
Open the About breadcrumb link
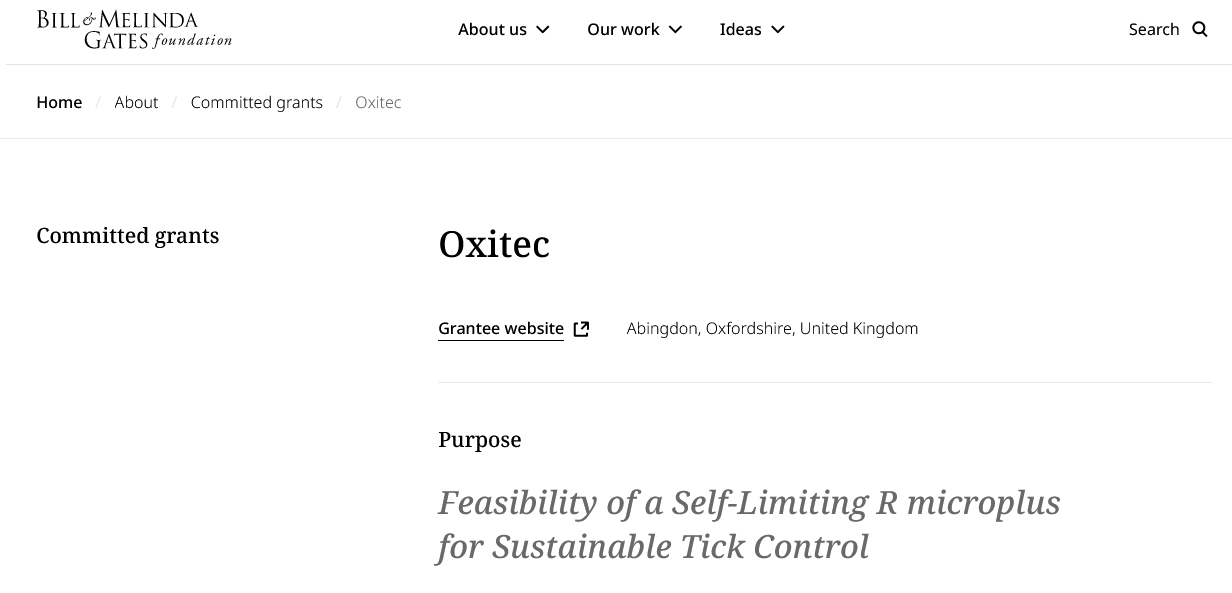pyautogui.click(x=136, y=102)
